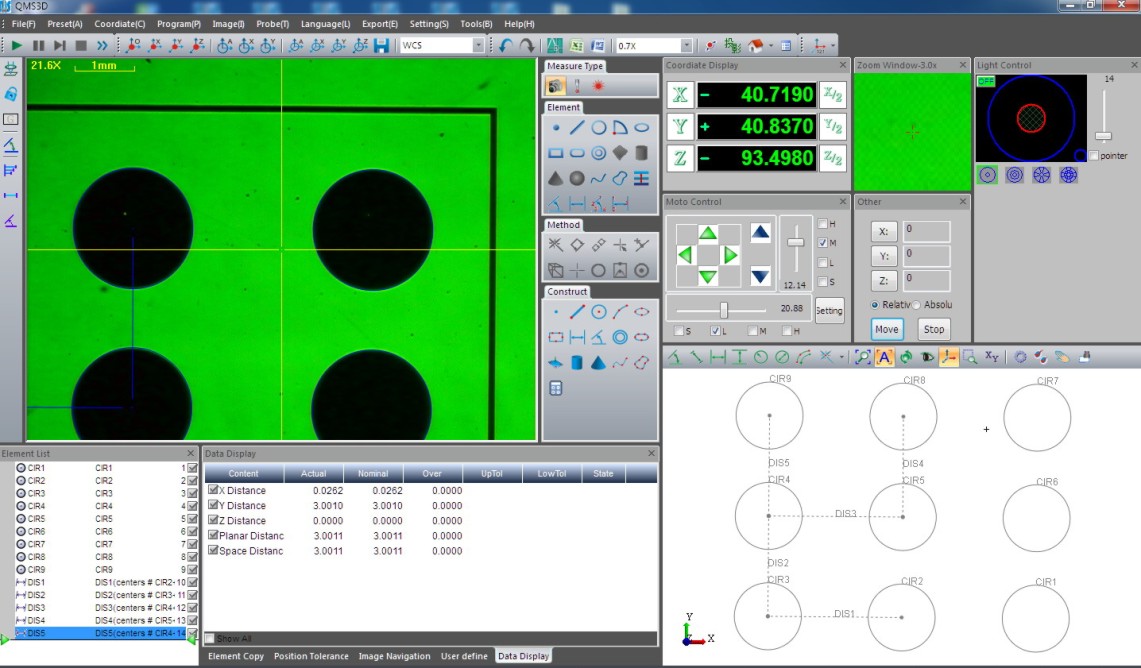Viewport: 1141px width, 668px height.
Task: Halve the X coordinate with X/2 button
Action: click(x=832, y=95)
